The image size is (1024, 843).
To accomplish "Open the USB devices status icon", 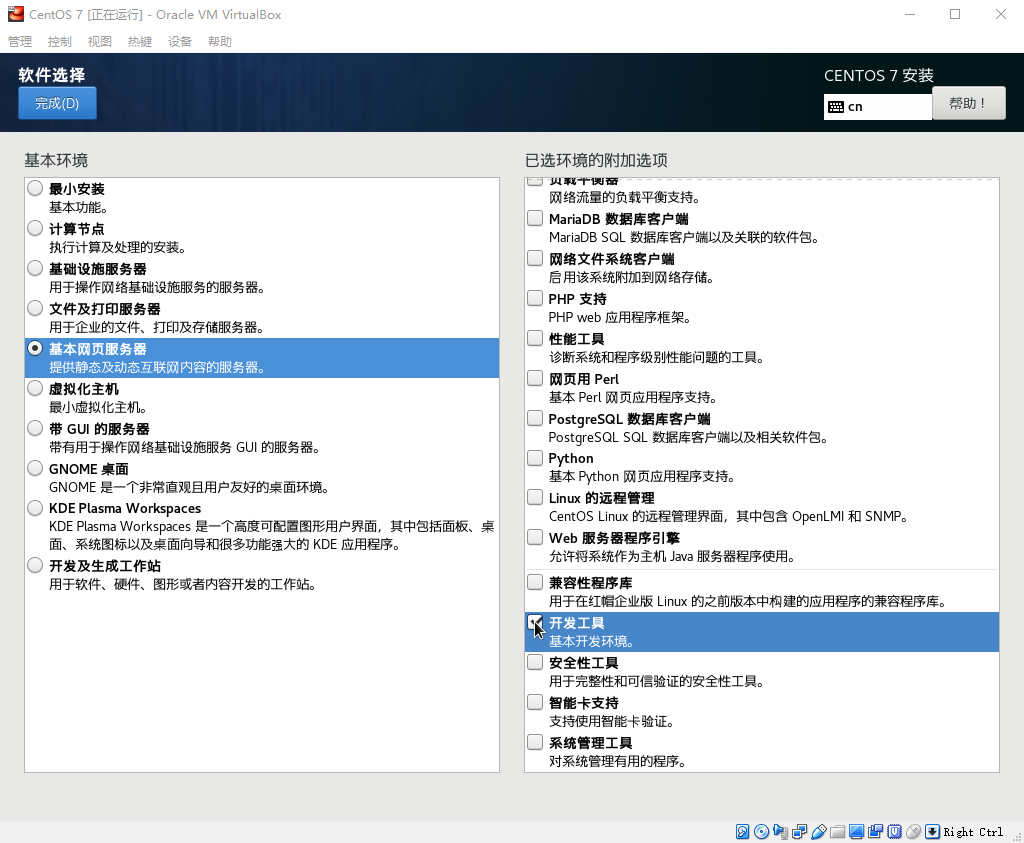I will (818, 831).
